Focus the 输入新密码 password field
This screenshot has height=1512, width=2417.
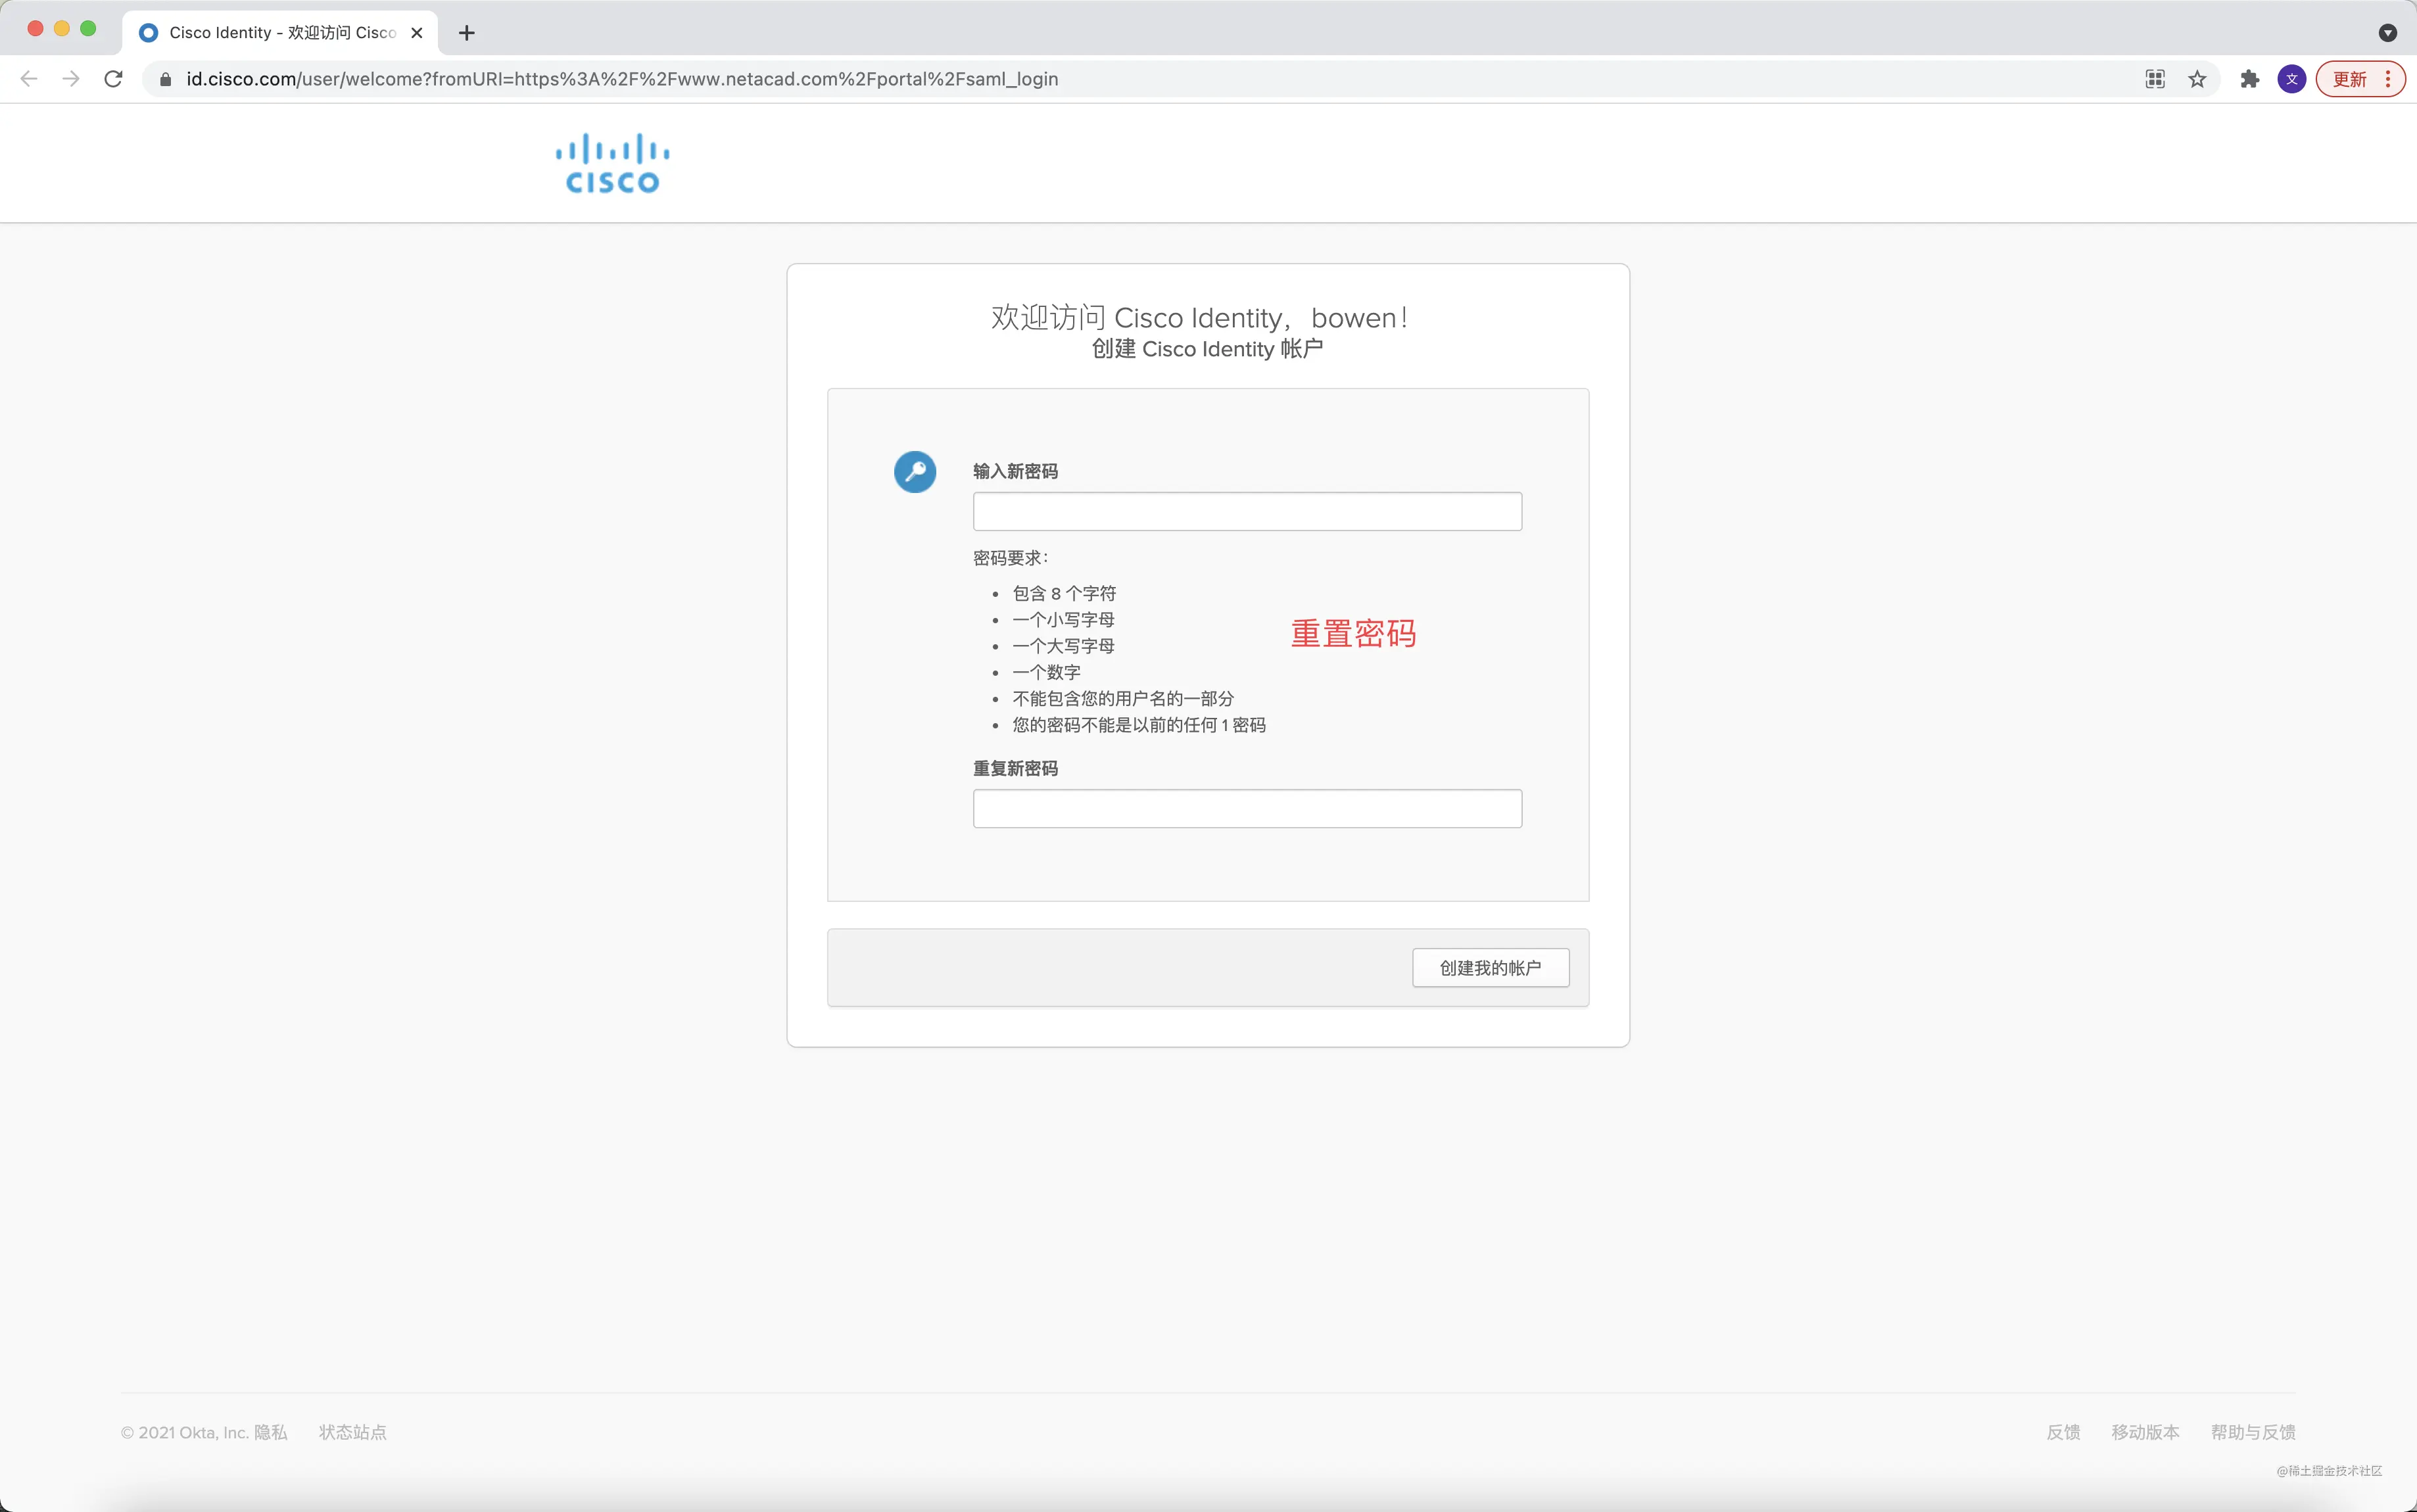[1247, 511]
